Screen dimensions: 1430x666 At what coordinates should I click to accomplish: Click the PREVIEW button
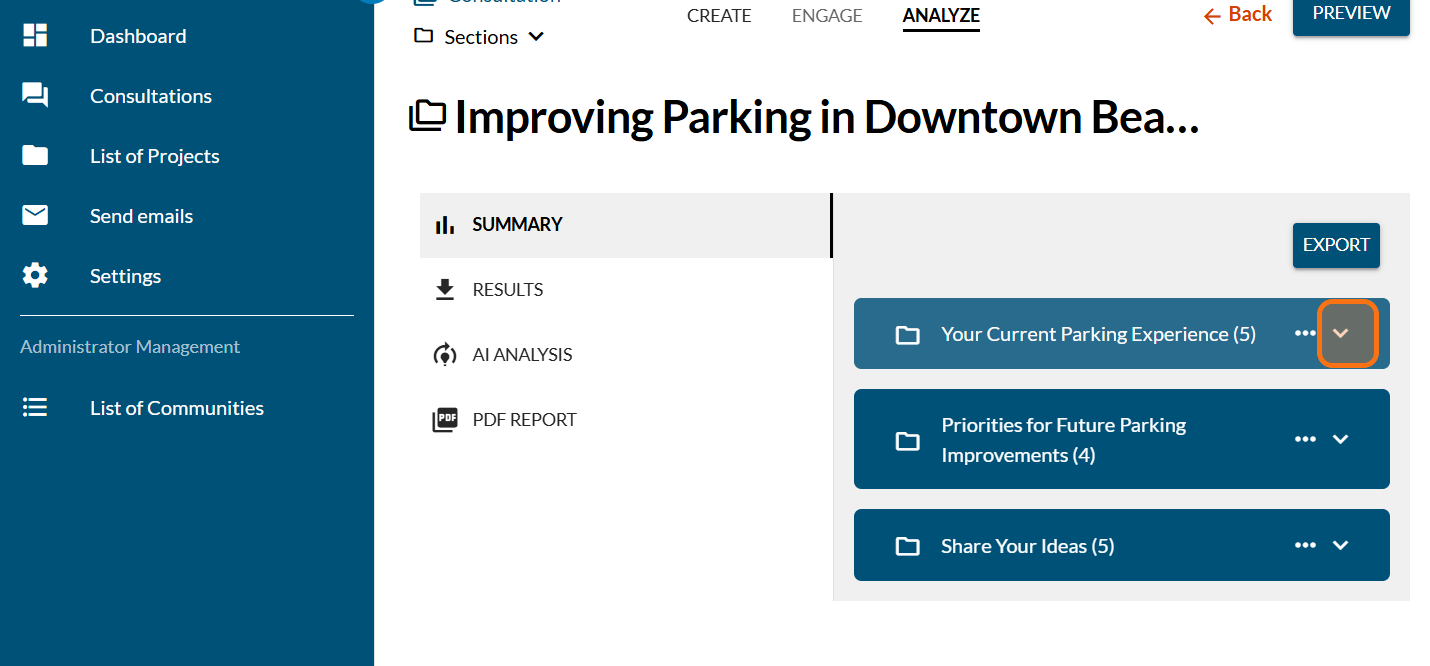[1351, 14]
